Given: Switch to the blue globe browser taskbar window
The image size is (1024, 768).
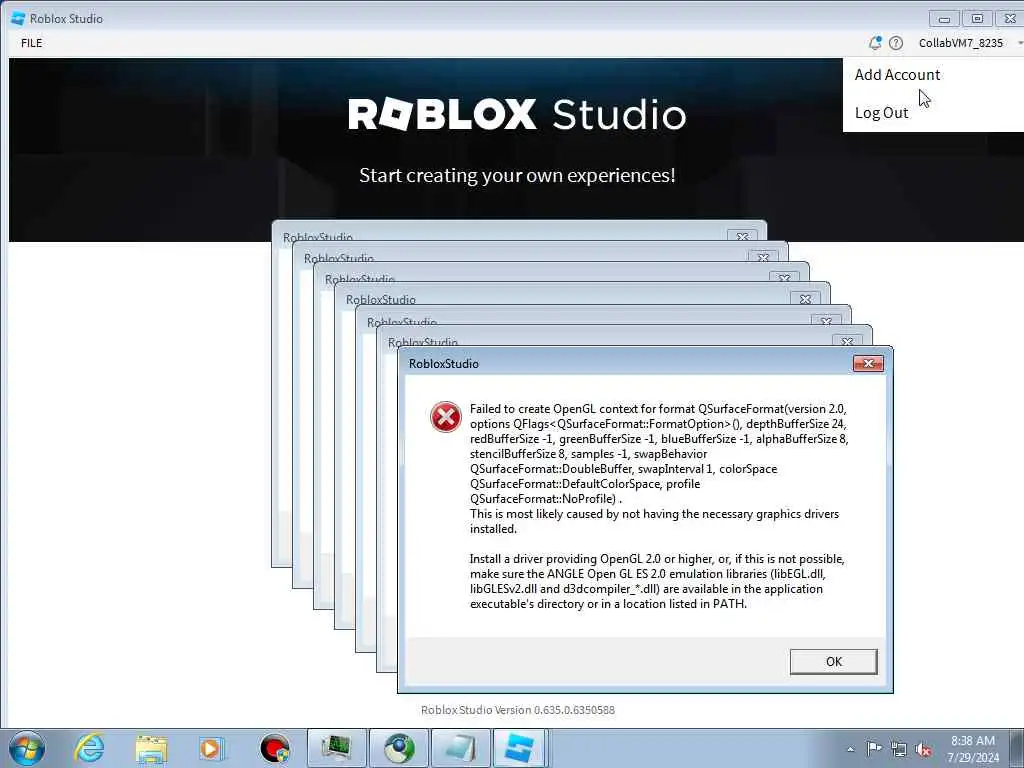Looking at the screenshot, I should pos(399,748).
